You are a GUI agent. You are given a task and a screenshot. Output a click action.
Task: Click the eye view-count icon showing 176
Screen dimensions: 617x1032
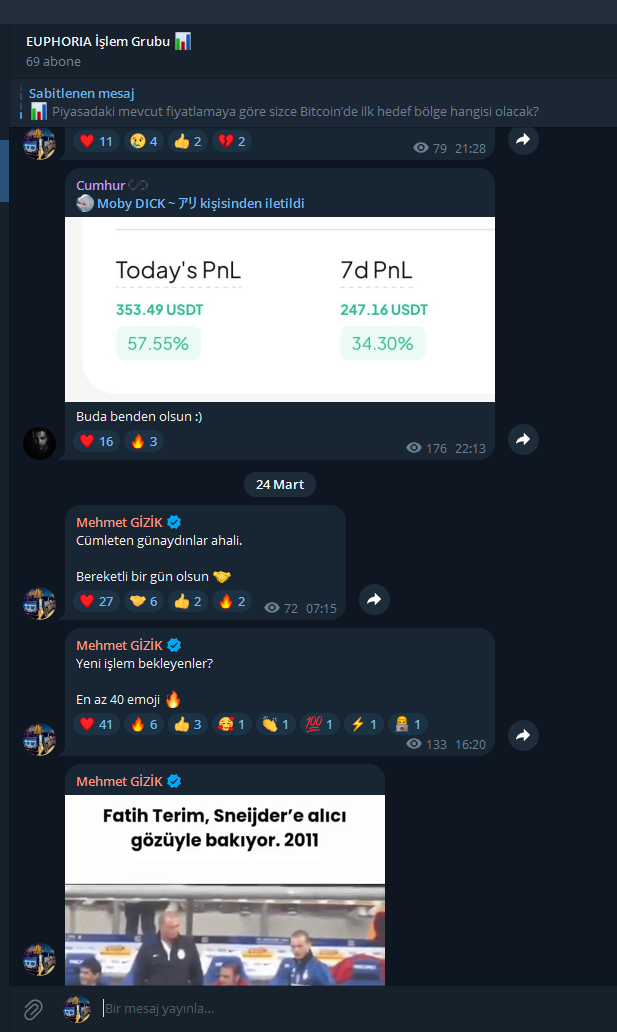click(412, 448)
